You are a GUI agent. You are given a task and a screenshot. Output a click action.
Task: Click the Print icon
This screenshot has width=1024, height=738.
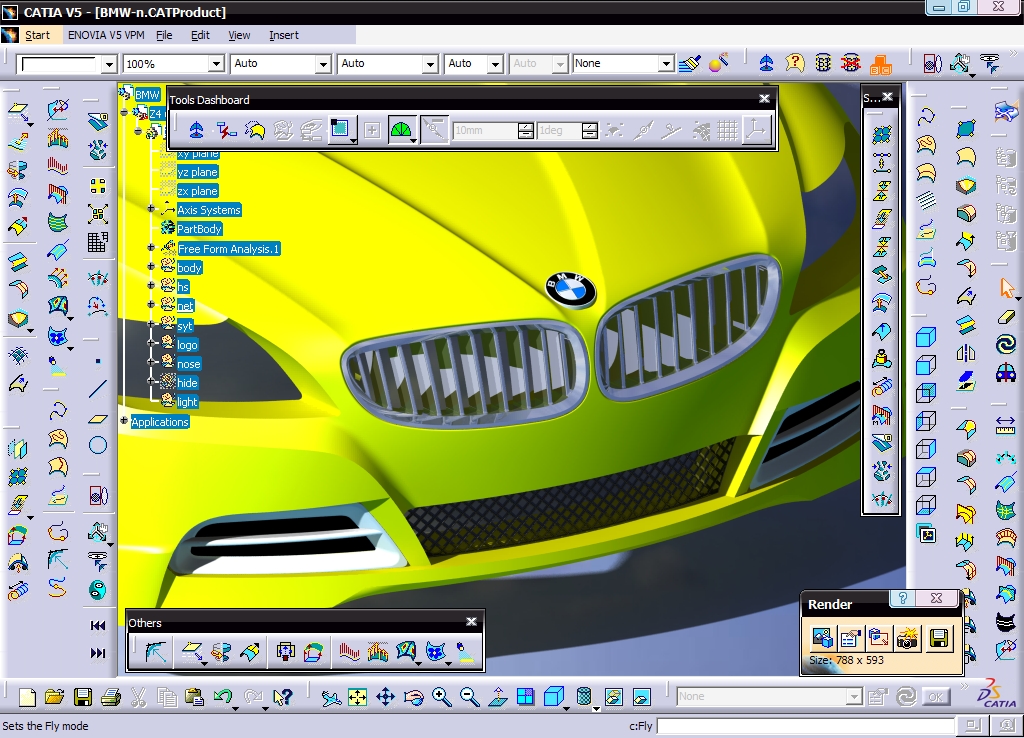(x=110, y=697)
